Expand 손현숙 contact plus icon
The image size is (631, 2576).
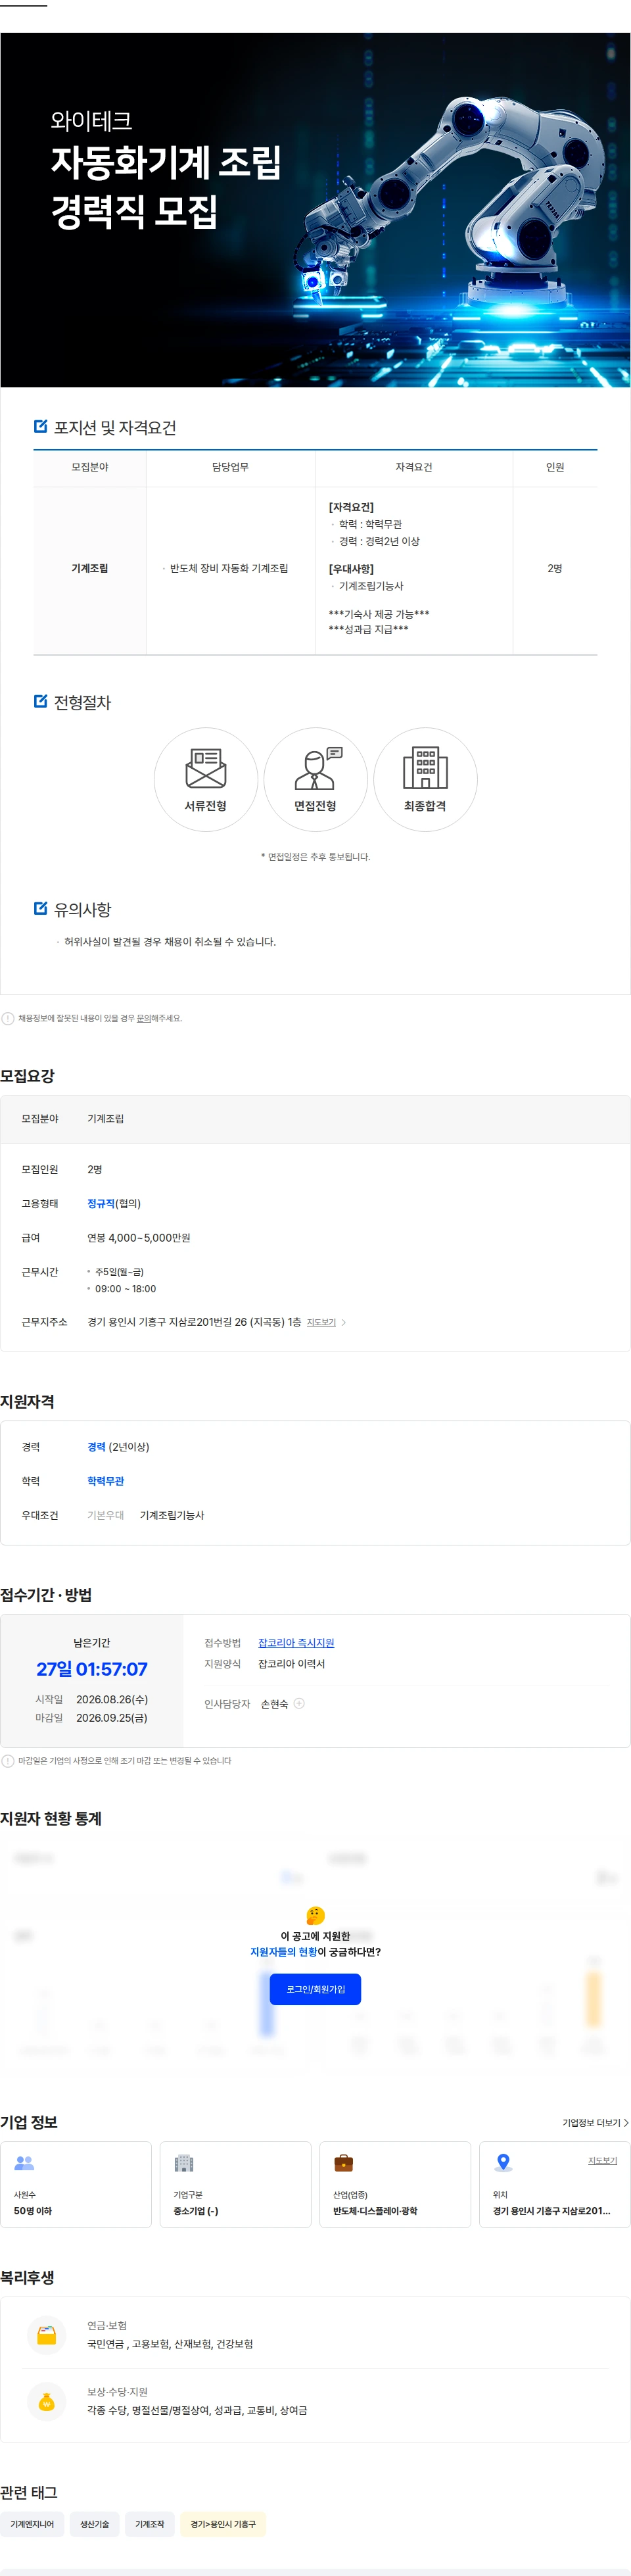pyautogui.click(x=299, y=1703)
